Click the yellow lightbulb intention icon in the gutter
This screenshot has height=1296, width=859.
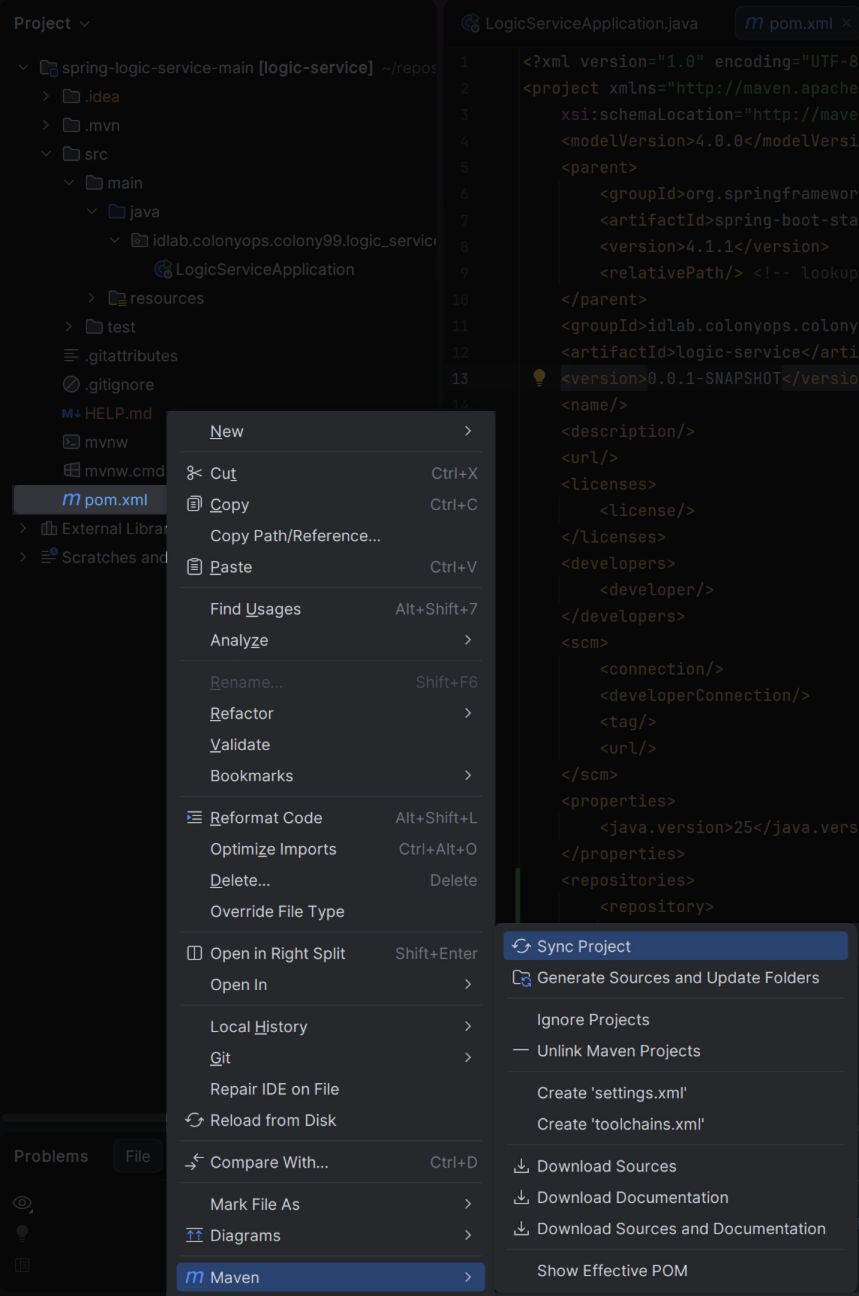[x=539, y=378]
